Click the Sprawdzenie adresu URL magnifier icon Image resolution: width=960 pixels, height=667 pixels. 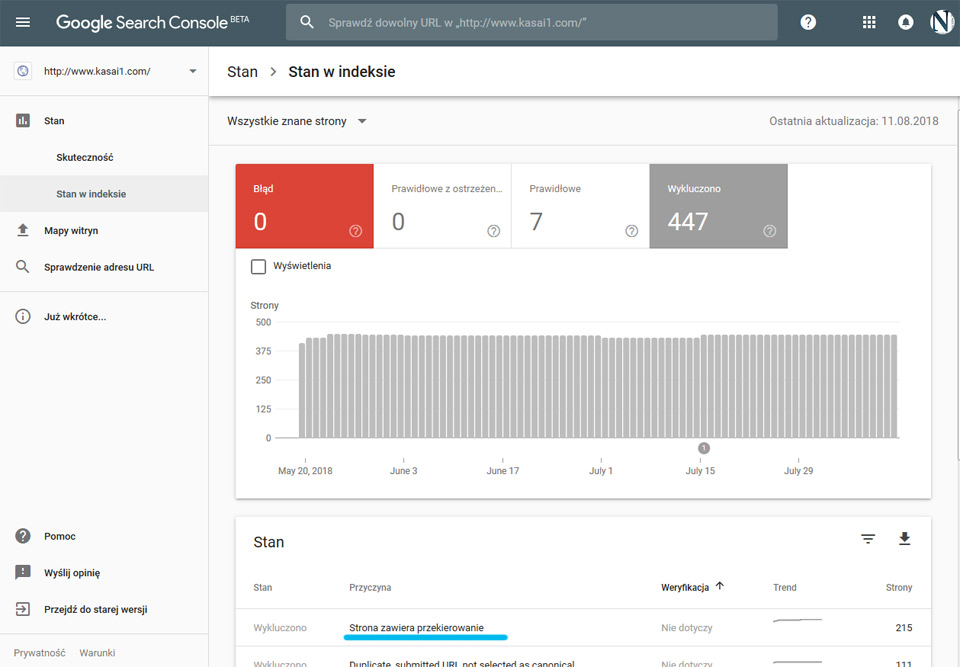pos(23,267)
